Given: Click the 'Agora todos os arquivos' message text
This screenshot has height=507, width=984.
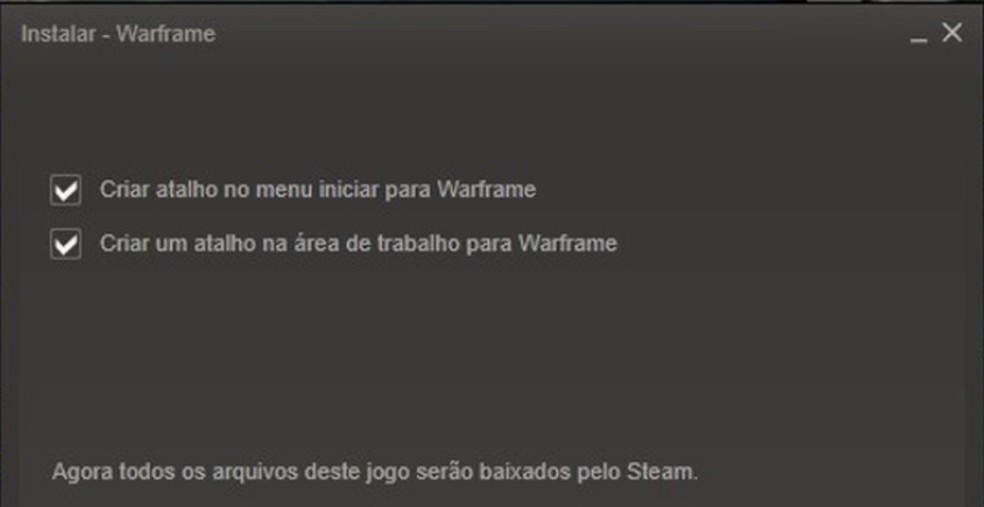Looking at the screenshot, I should coord(375,471).
